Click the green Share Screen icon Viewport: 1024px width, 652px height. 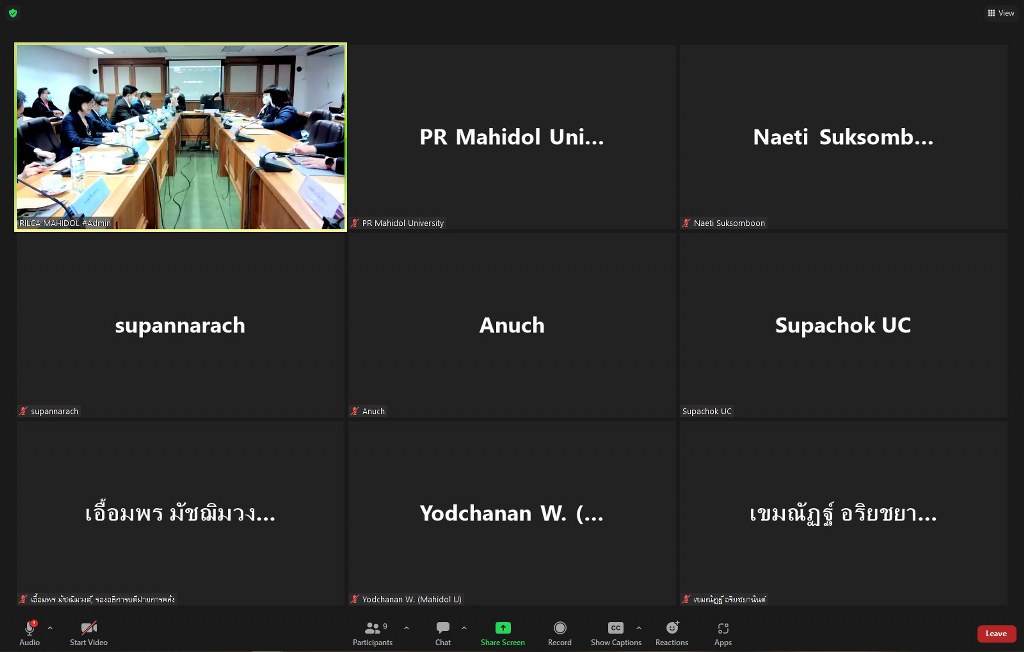tap(502, 629)
